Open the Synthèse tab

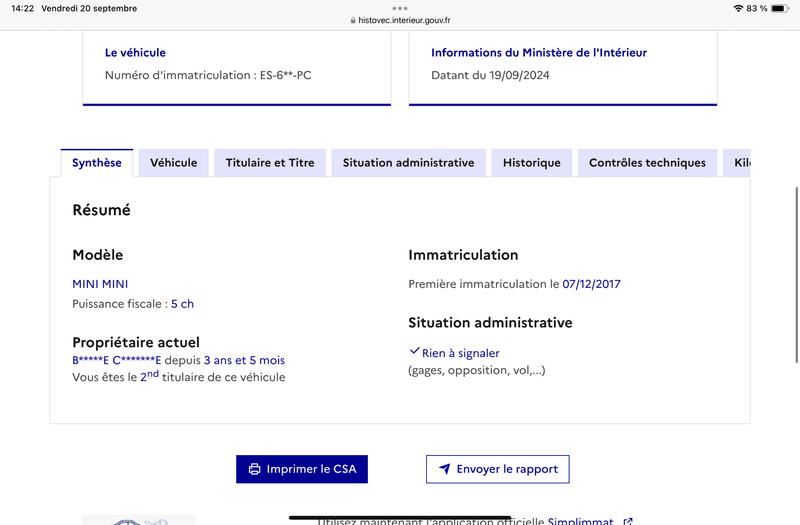point(97,163)
